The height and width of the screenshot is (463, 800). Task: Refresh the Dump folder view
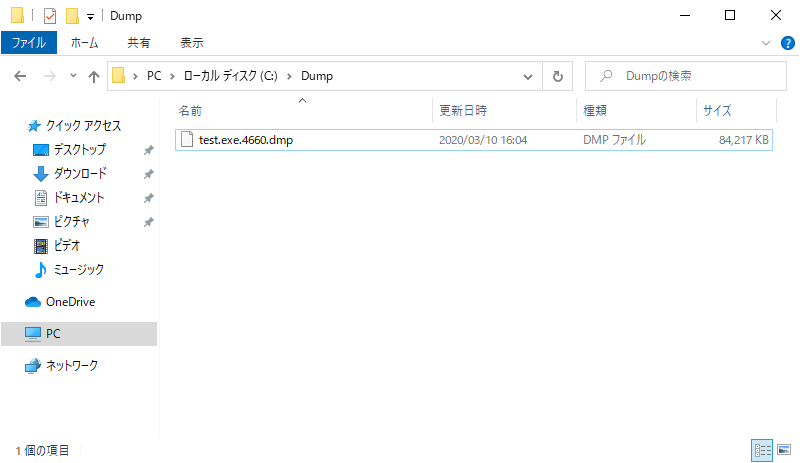(x=558, y=77)
